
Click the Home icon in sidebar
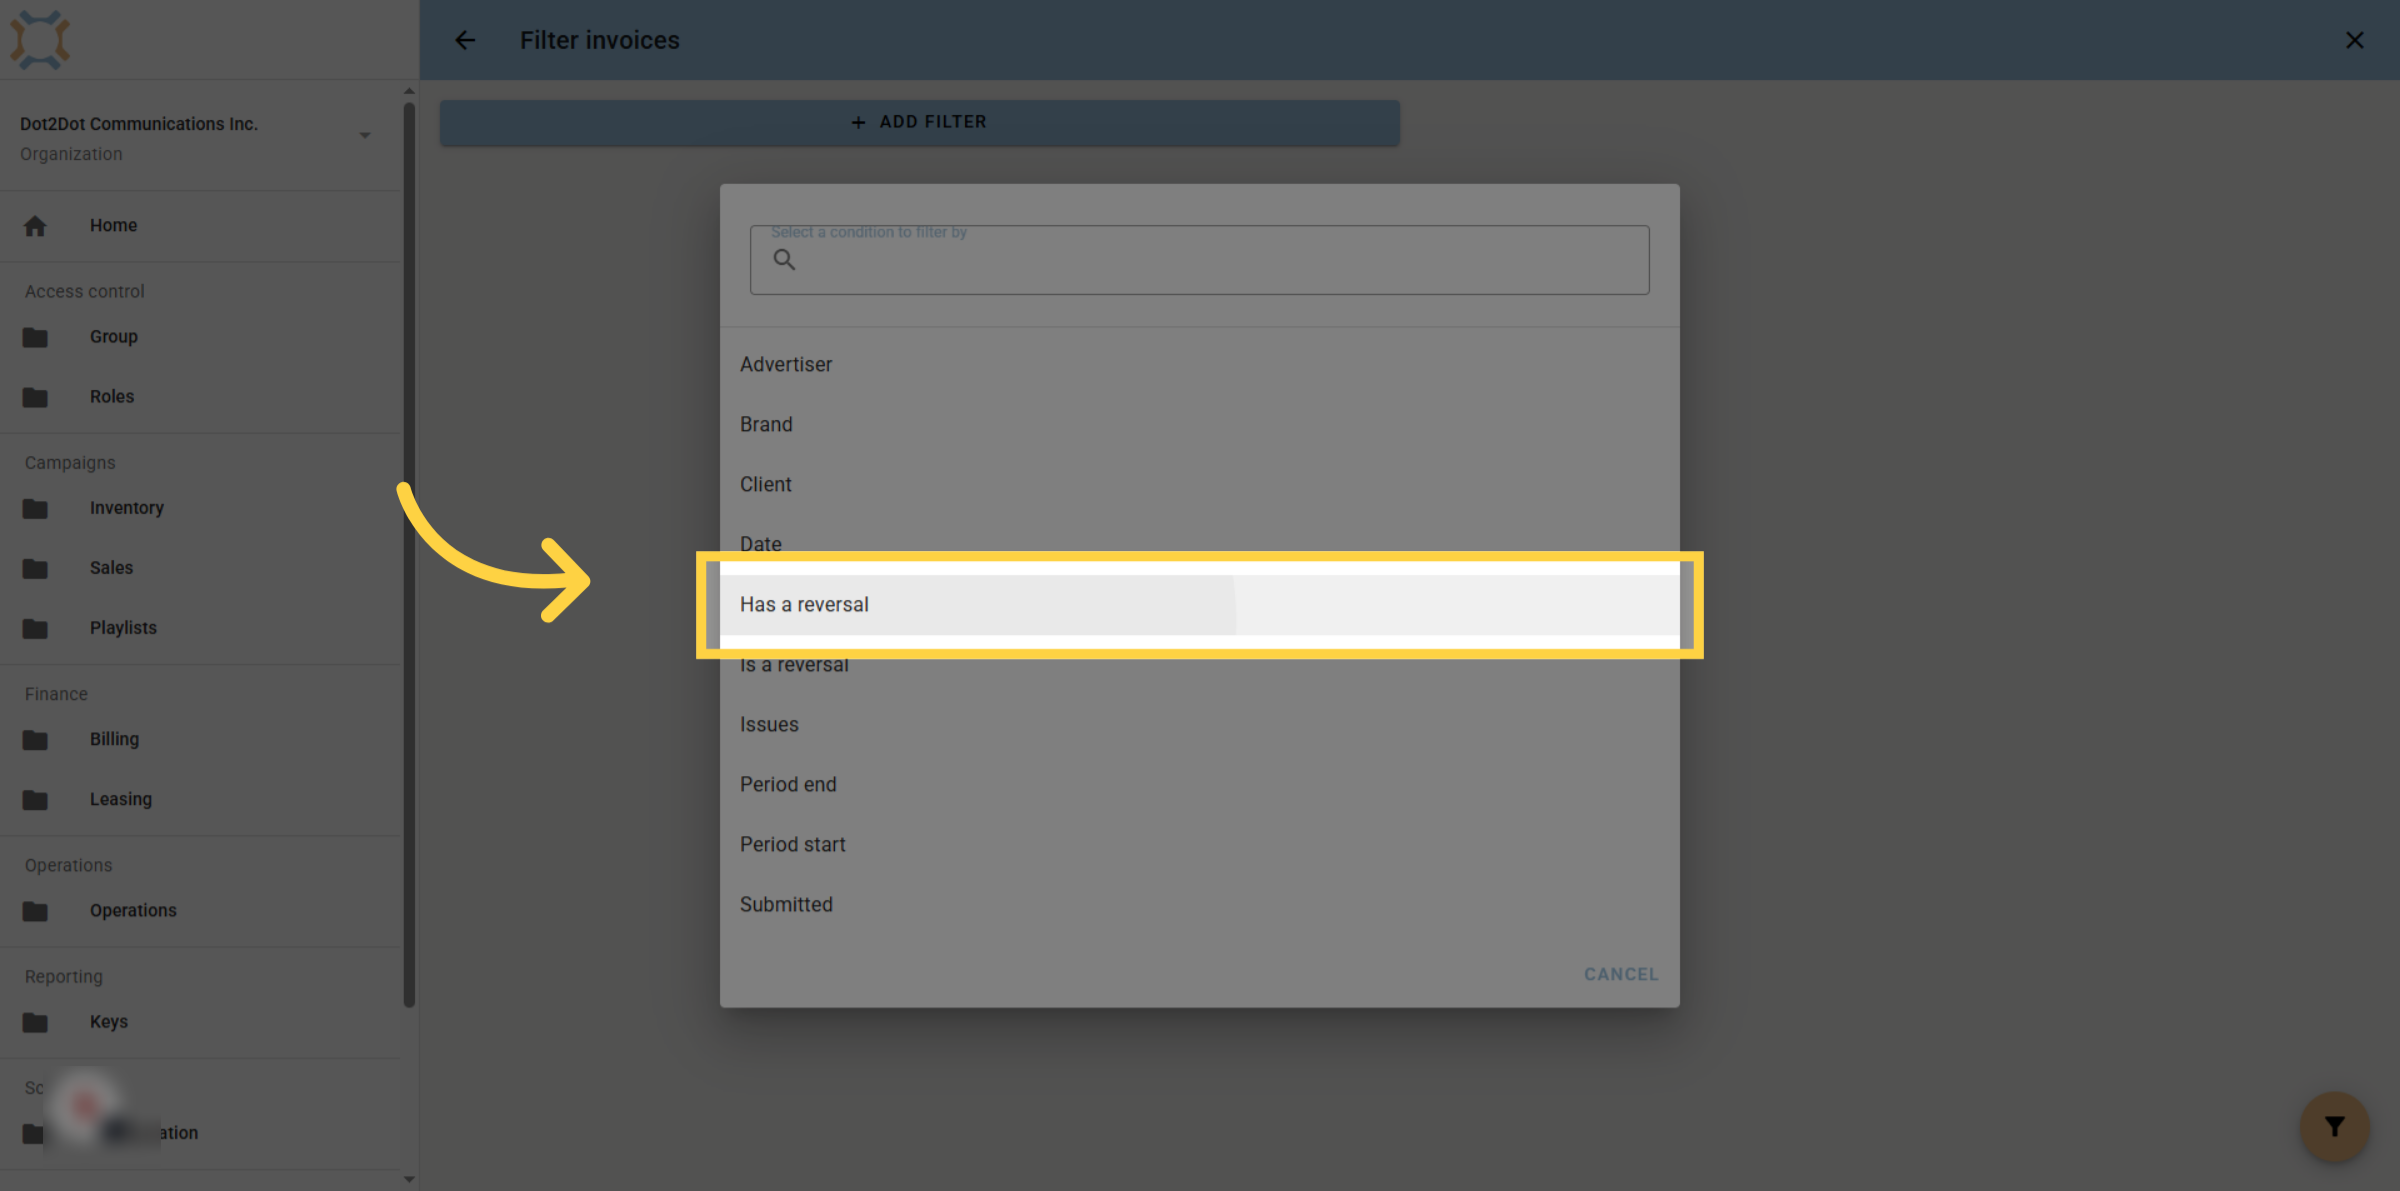tap(35, 226)
